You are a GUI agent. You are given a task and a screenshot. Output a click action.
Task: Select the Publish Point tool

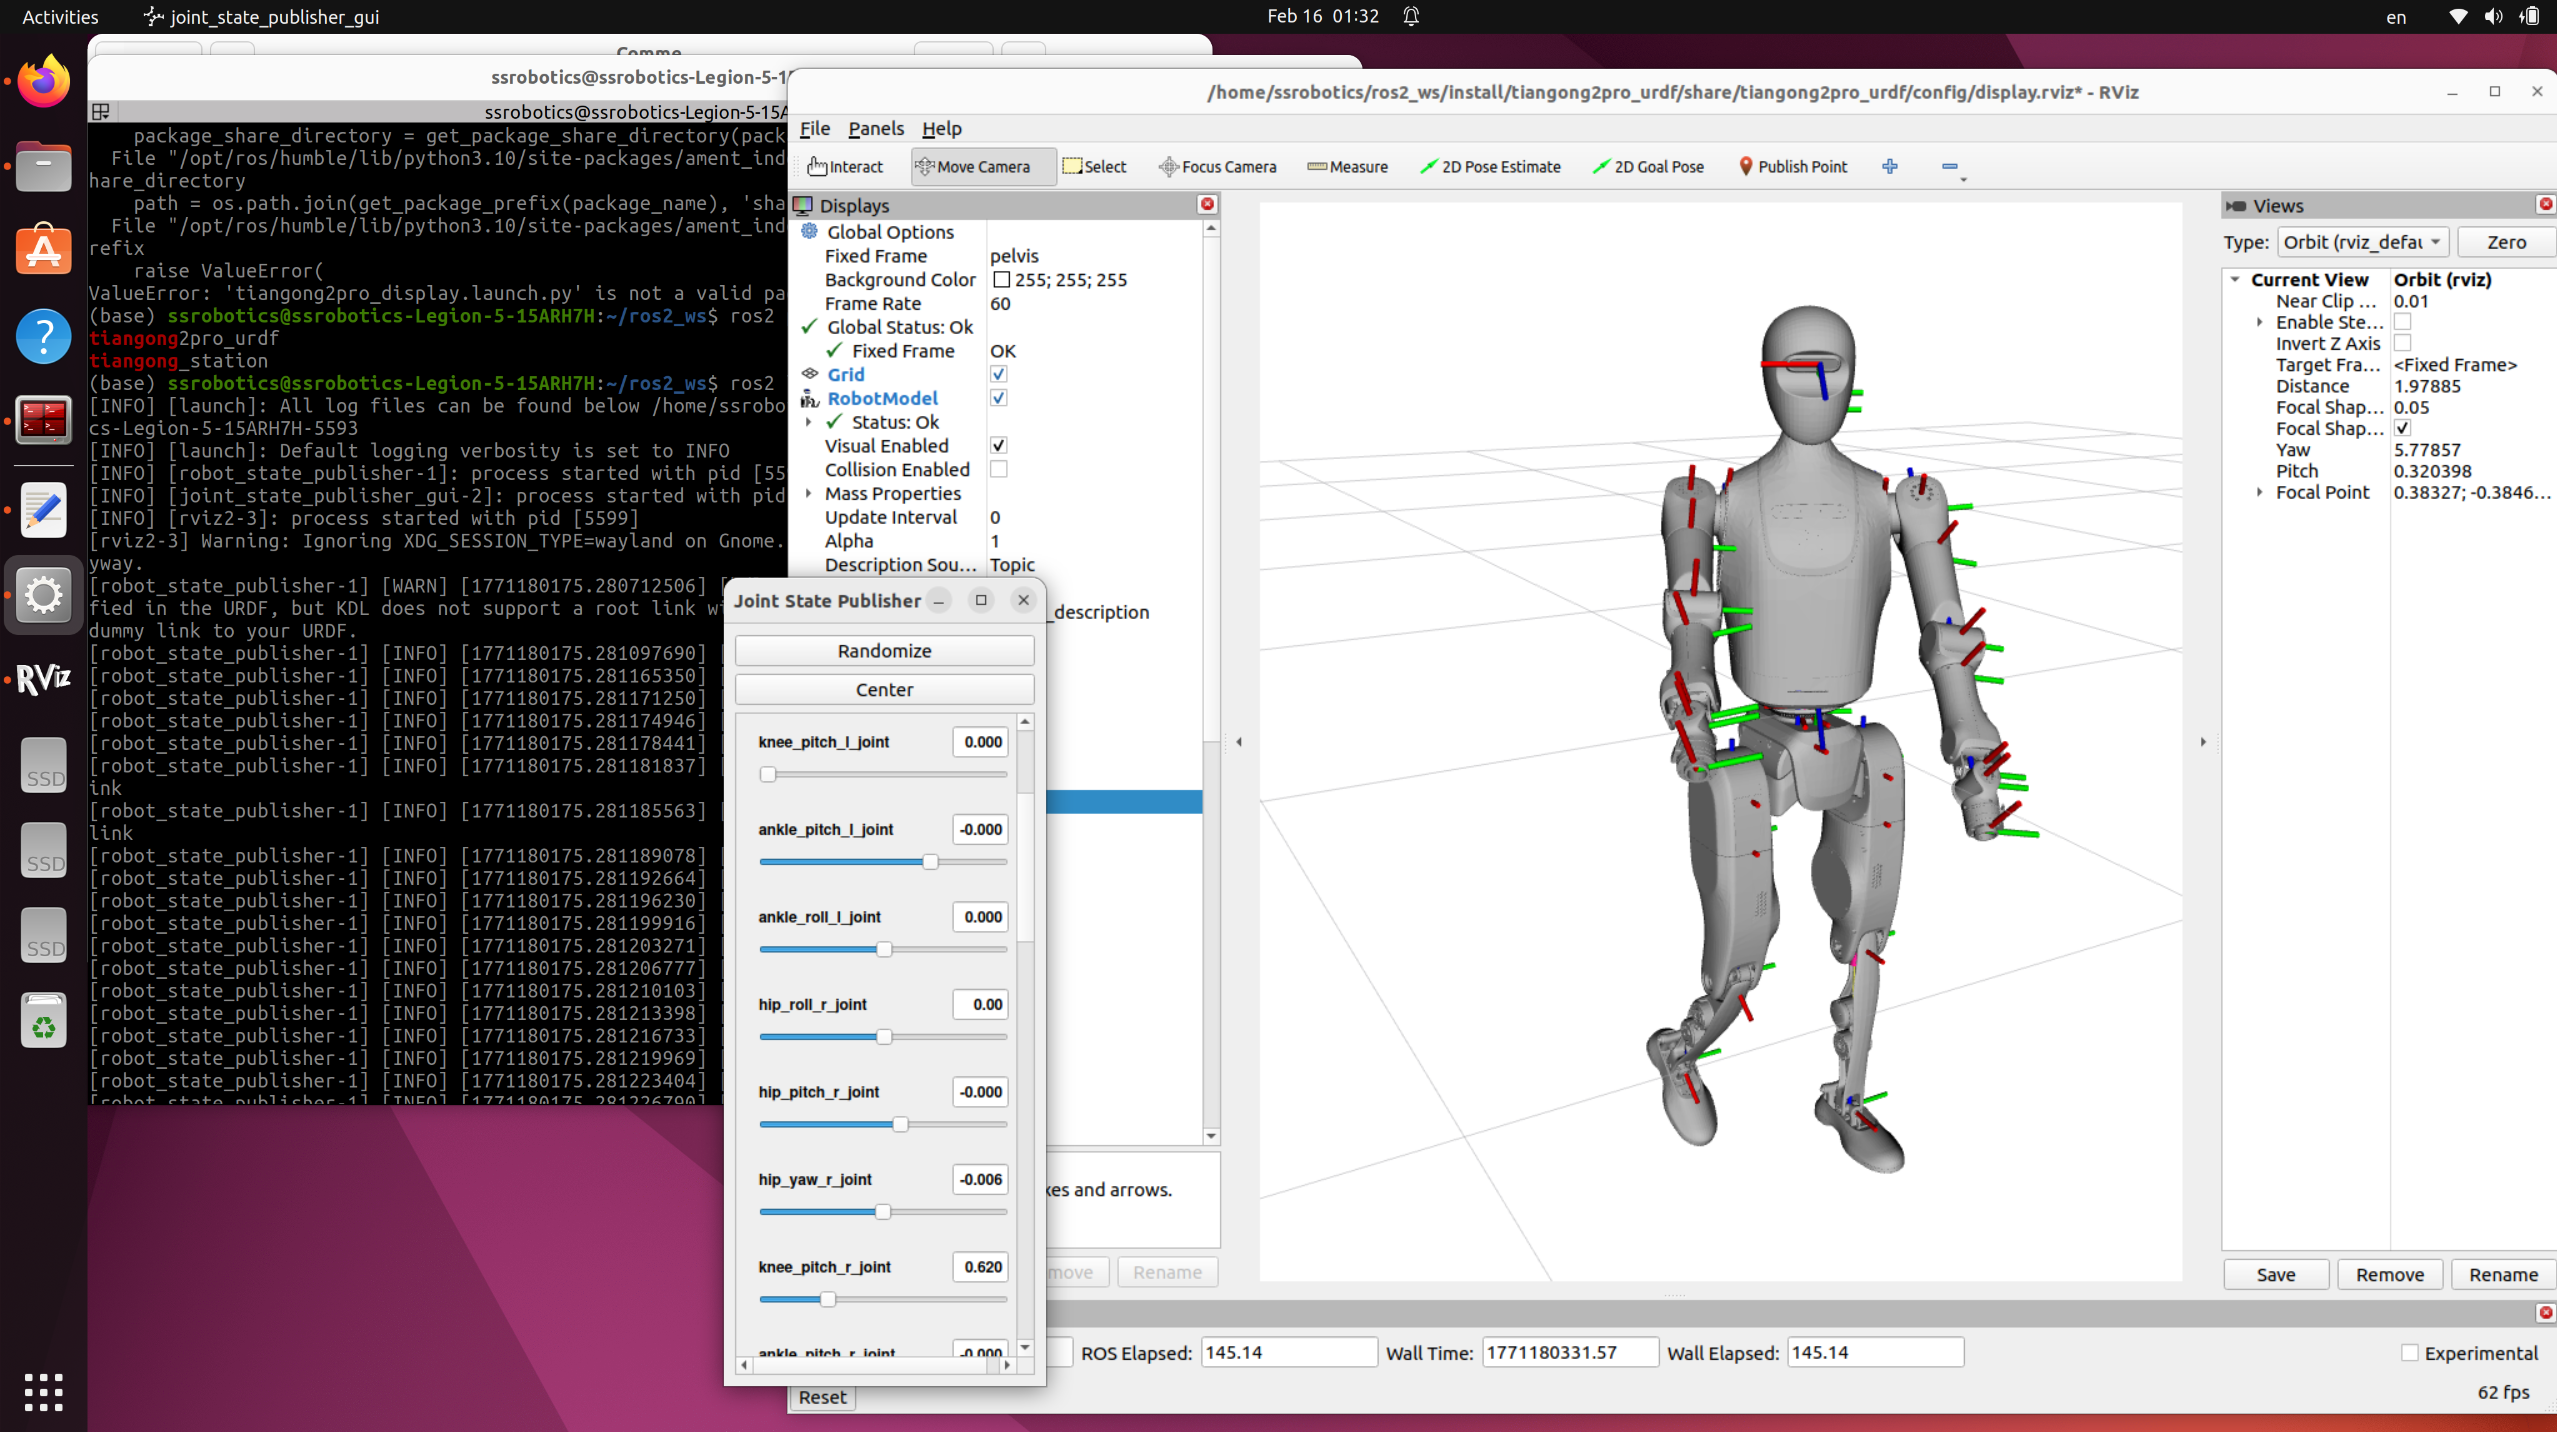[1793, 167]
